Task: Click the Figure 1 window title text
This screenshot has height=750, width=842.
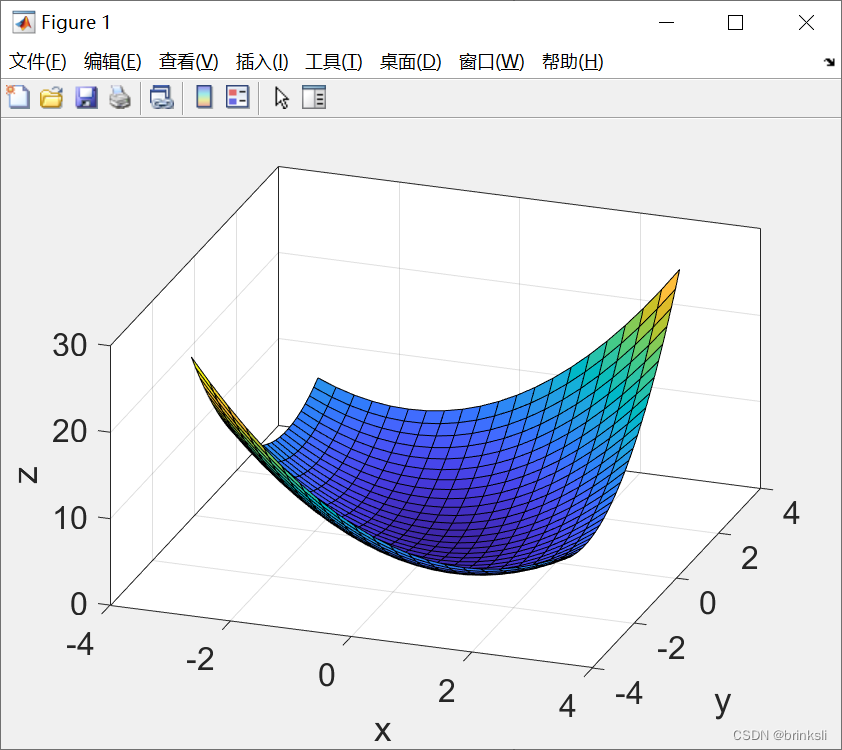Action: tap(76, 23)
